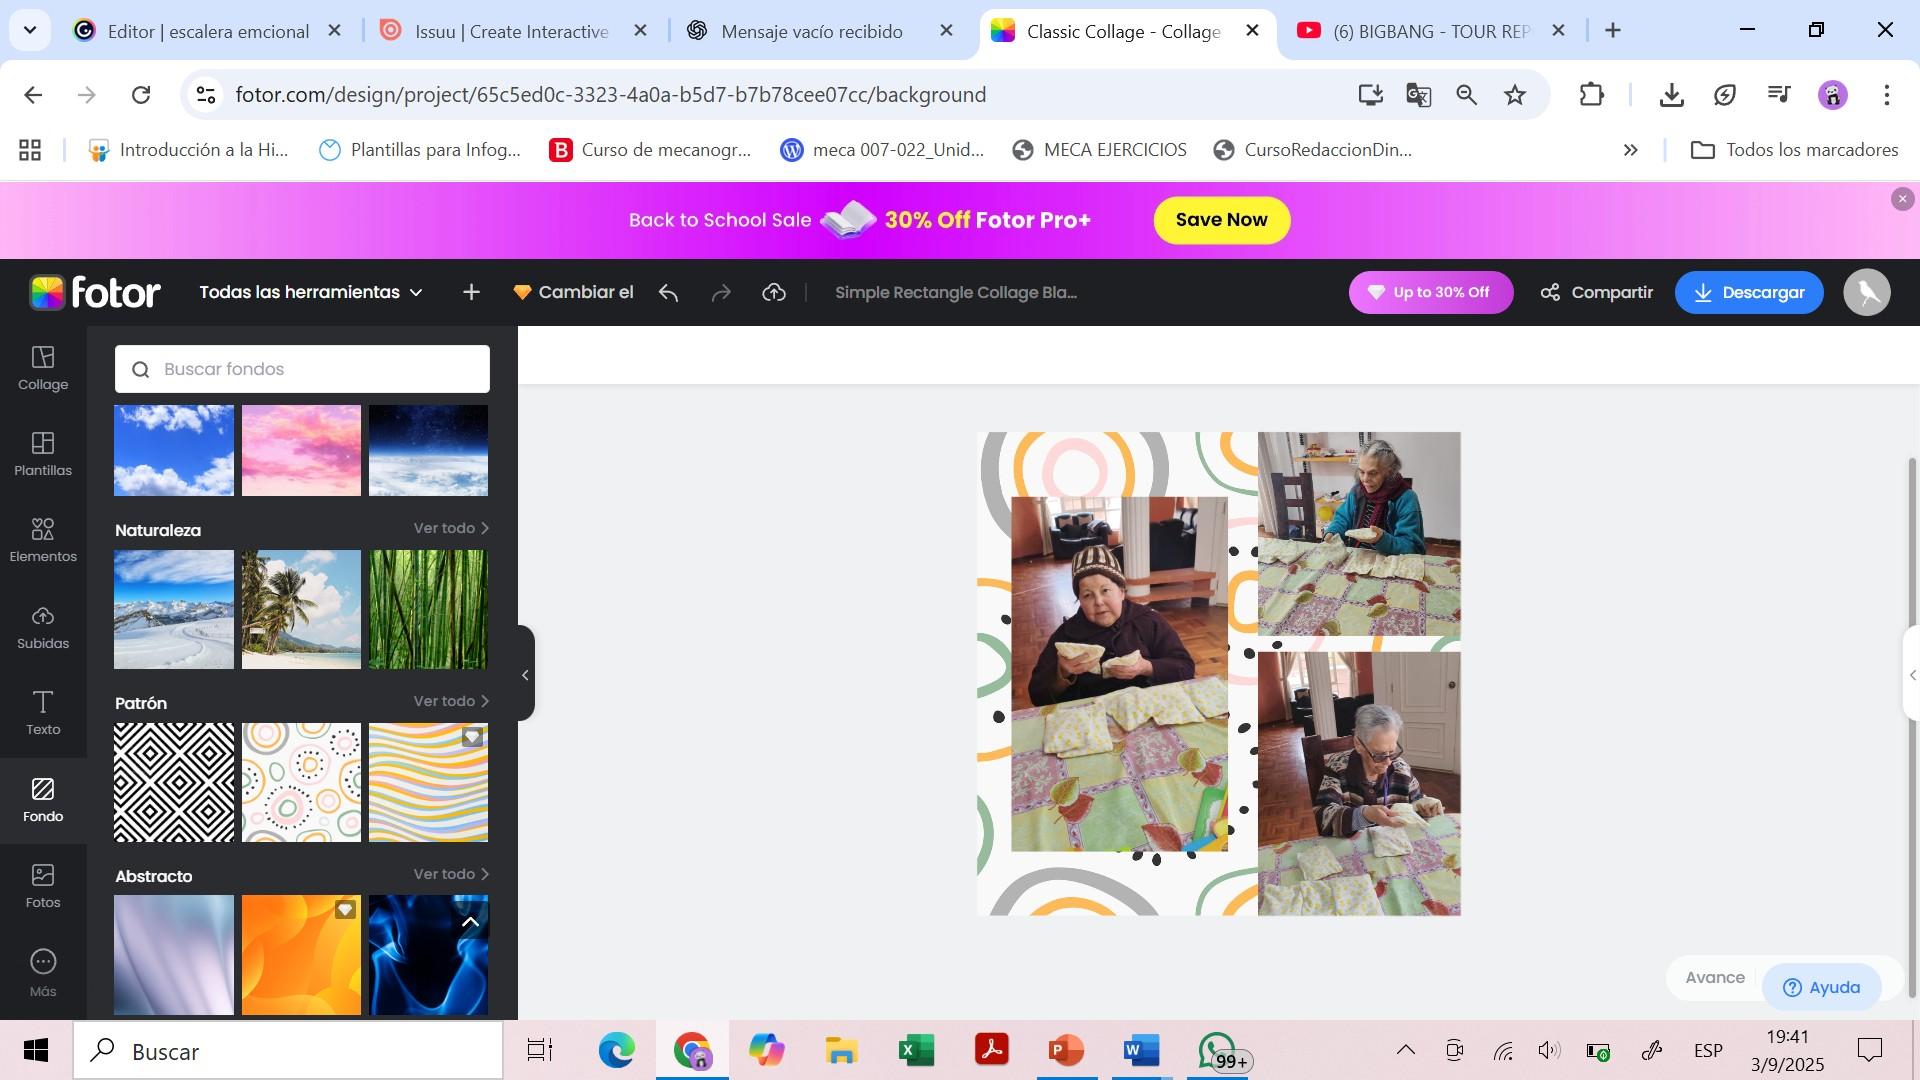1920x1080 pixels.
Task: Select the Elementos sidebar tool
Action: pyautogui.click(x=43, y=540)
